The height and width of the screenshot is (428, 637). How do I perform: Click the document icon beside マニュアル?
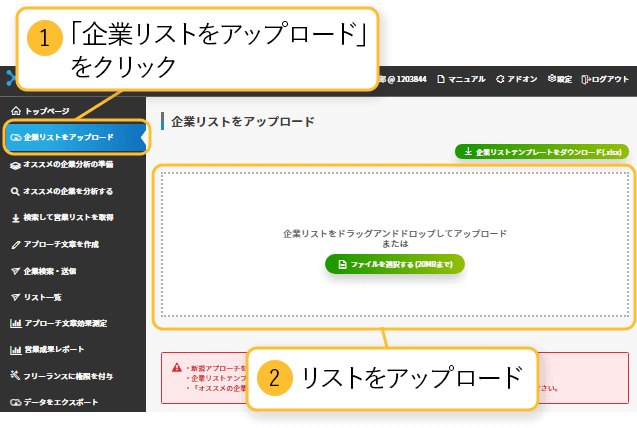point(441,79)
